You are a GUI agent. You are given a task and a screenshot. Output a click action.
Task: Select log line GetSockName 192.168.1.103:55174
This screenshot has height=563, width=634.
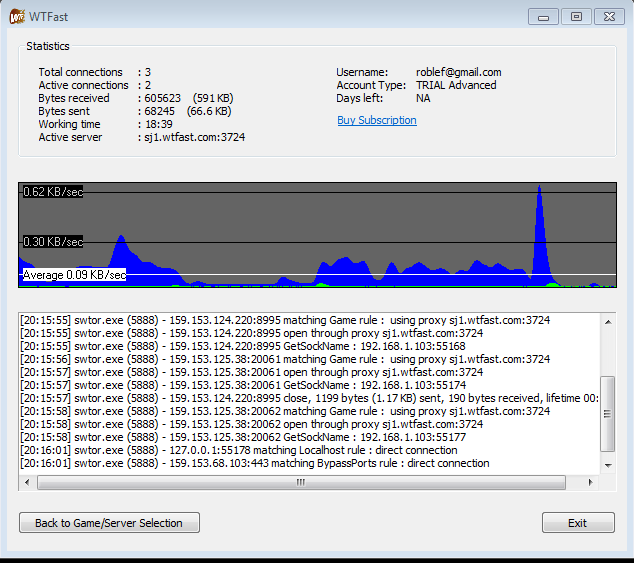pos(243,385)
